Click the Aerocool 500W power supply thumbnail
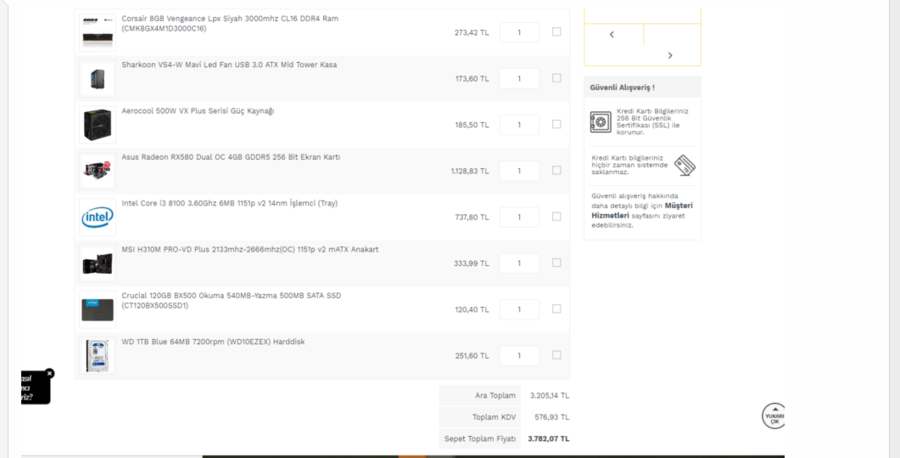 (x=98, y=125)
